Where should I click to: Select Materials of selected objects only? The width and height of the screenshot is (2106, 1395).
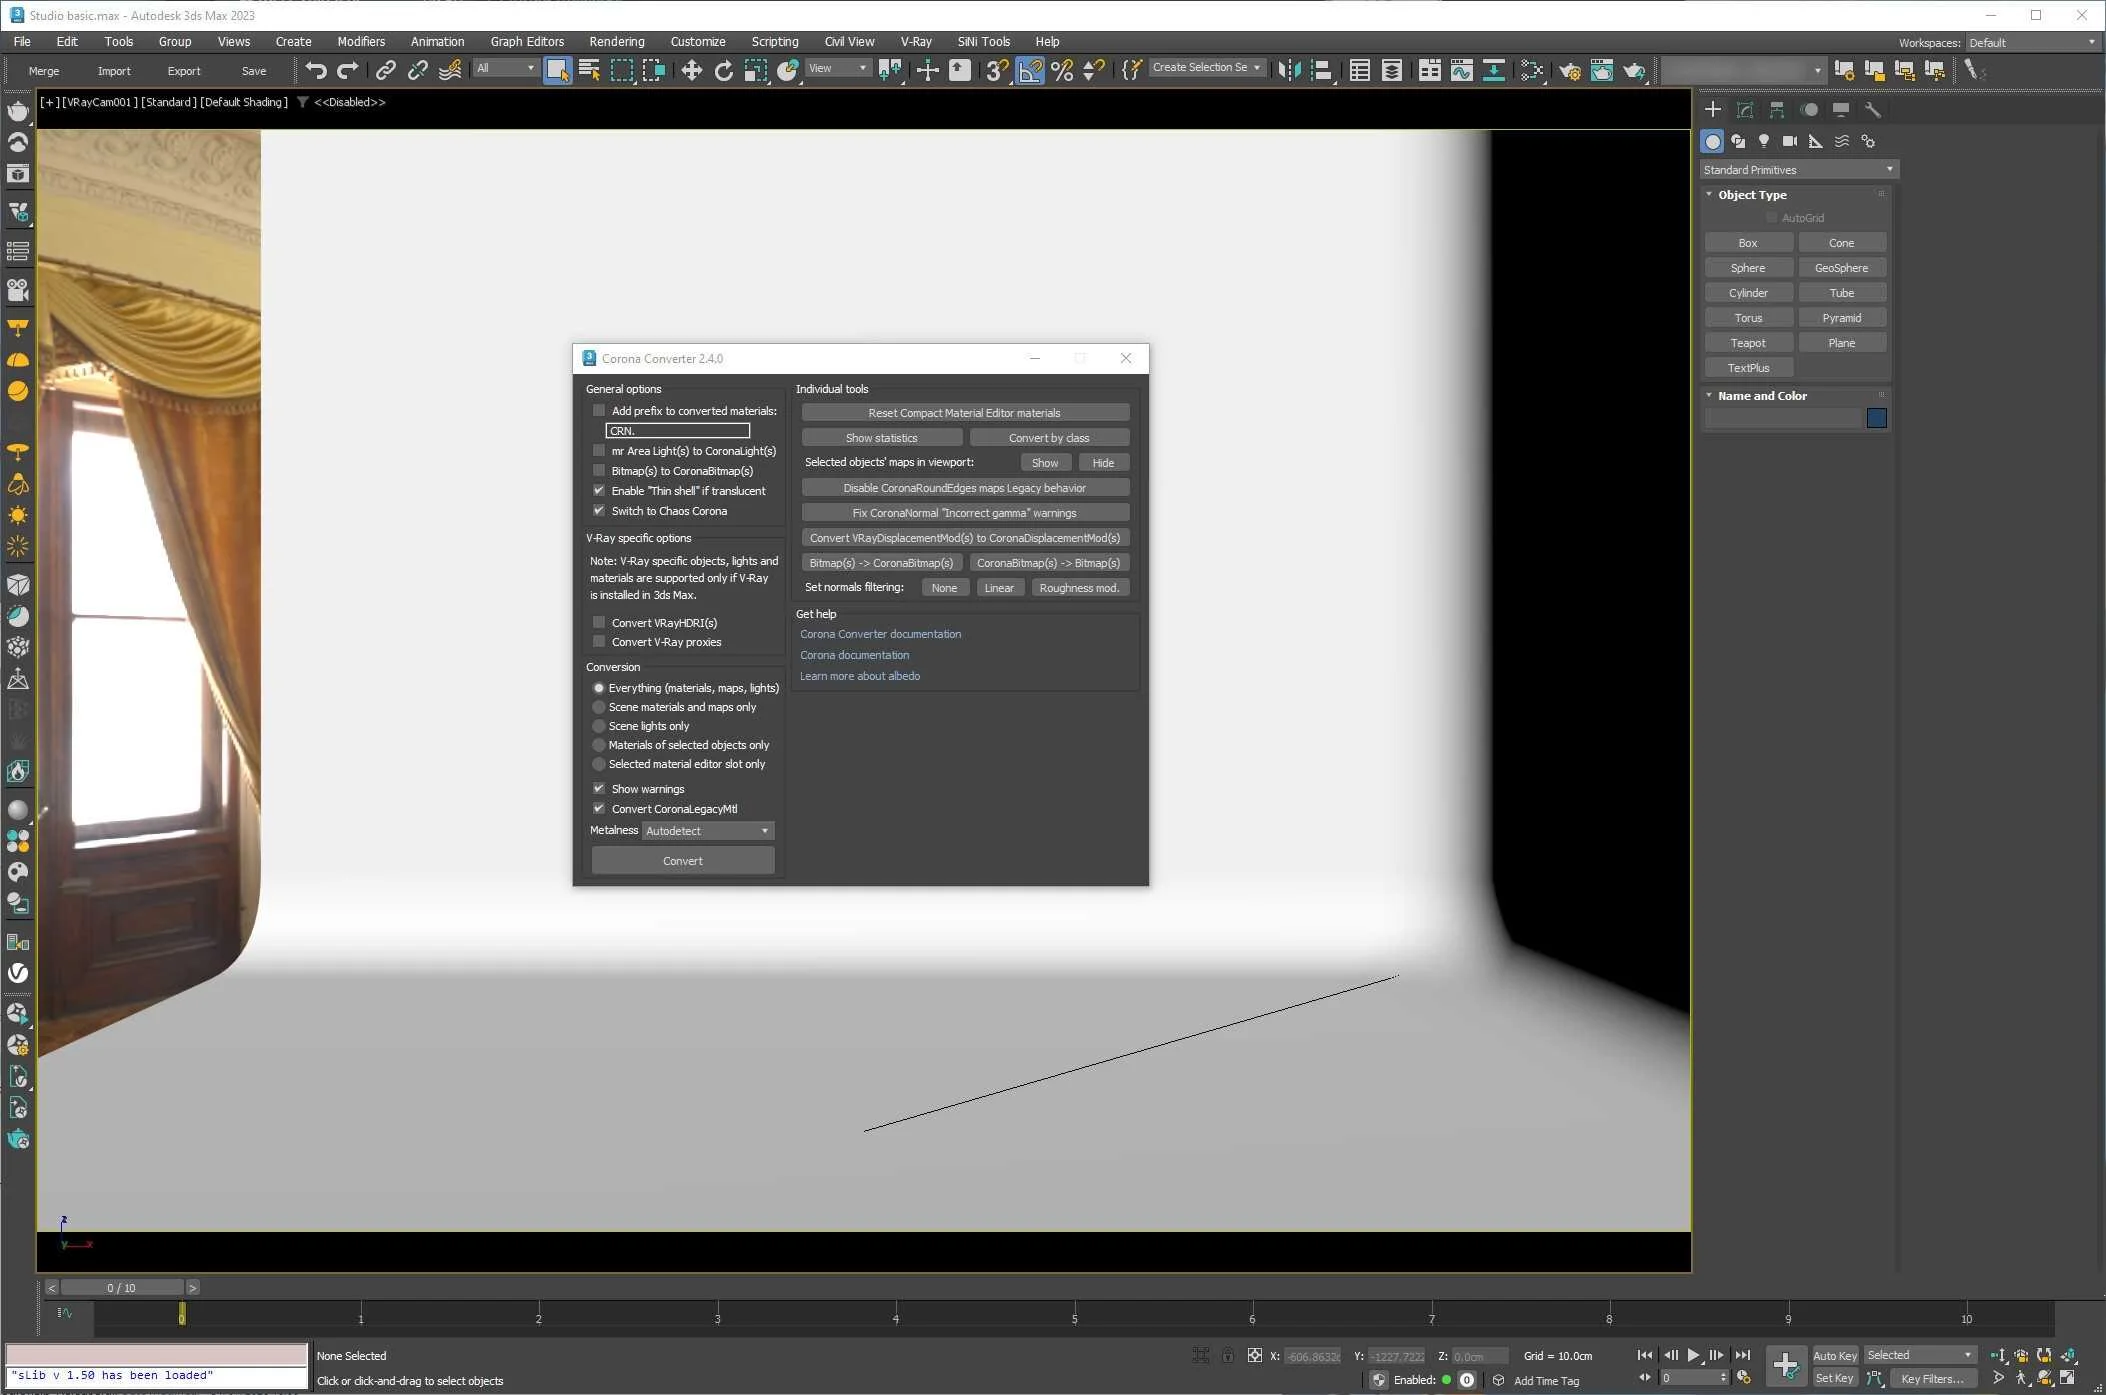pos(599,745)
